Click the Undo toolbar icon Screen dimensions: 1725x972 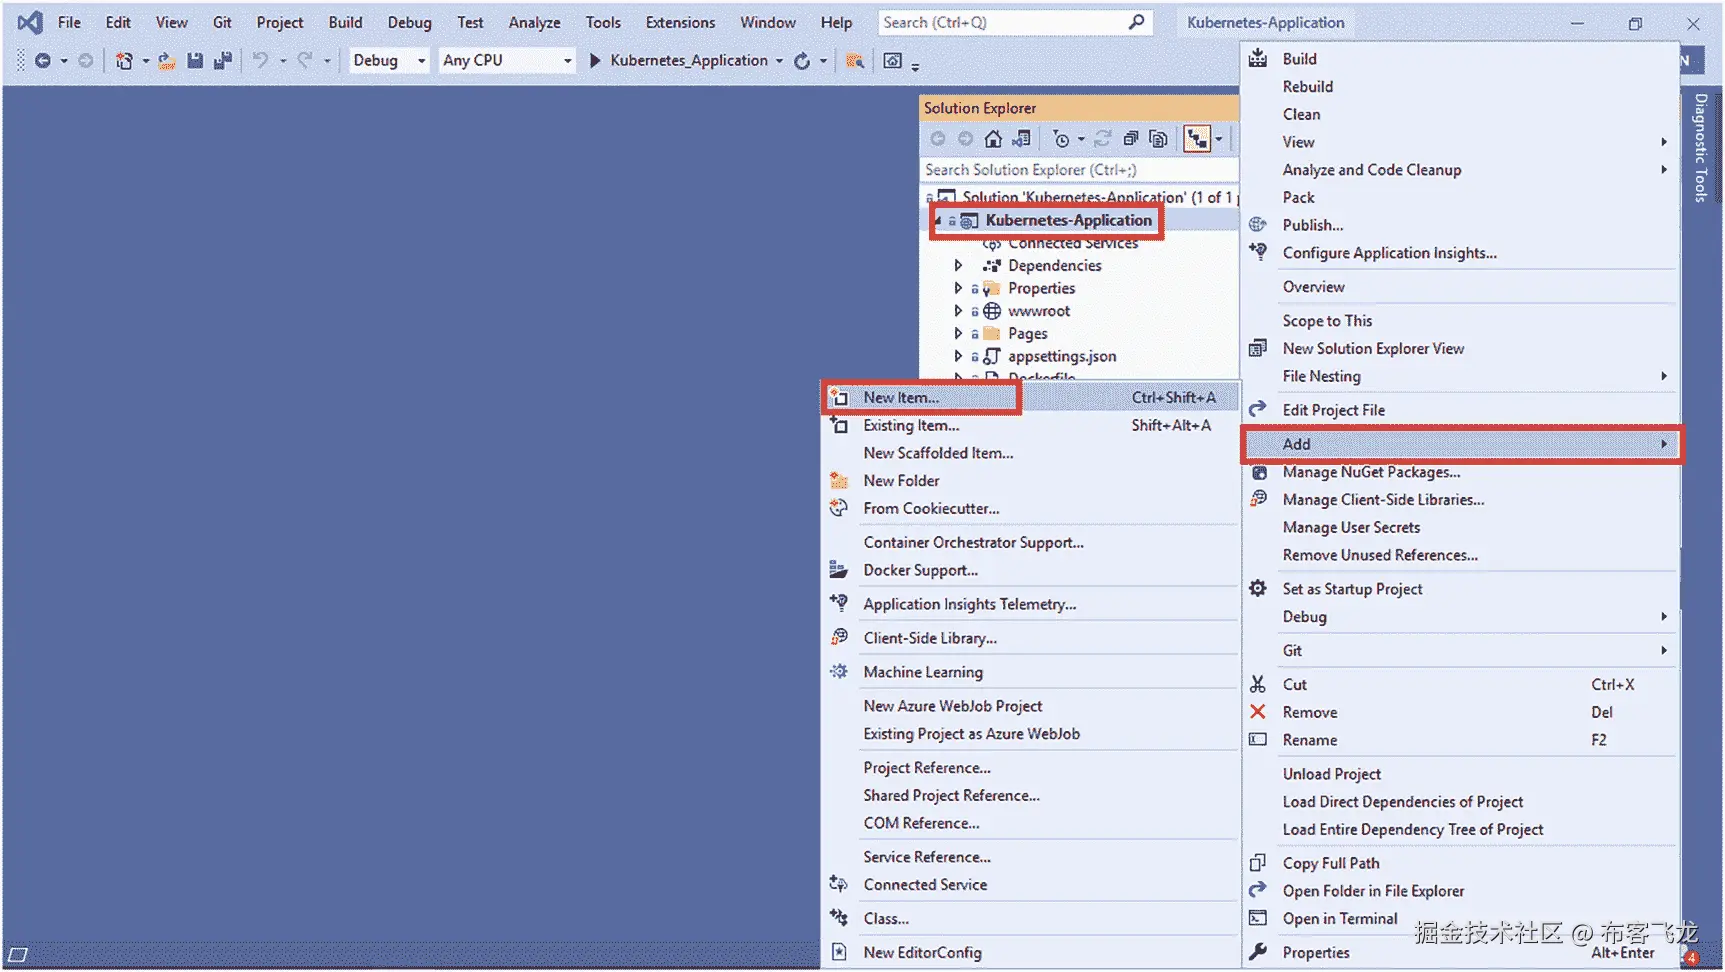click(260, 61)
